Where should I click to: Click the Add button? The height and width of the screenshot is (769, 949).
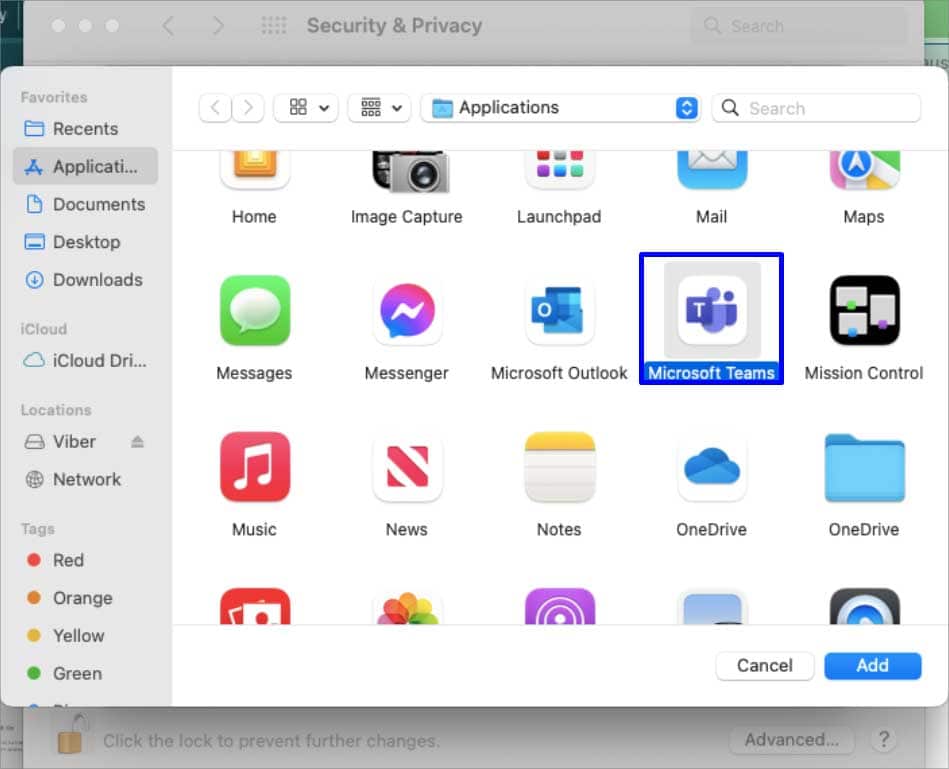click(873, 666)
